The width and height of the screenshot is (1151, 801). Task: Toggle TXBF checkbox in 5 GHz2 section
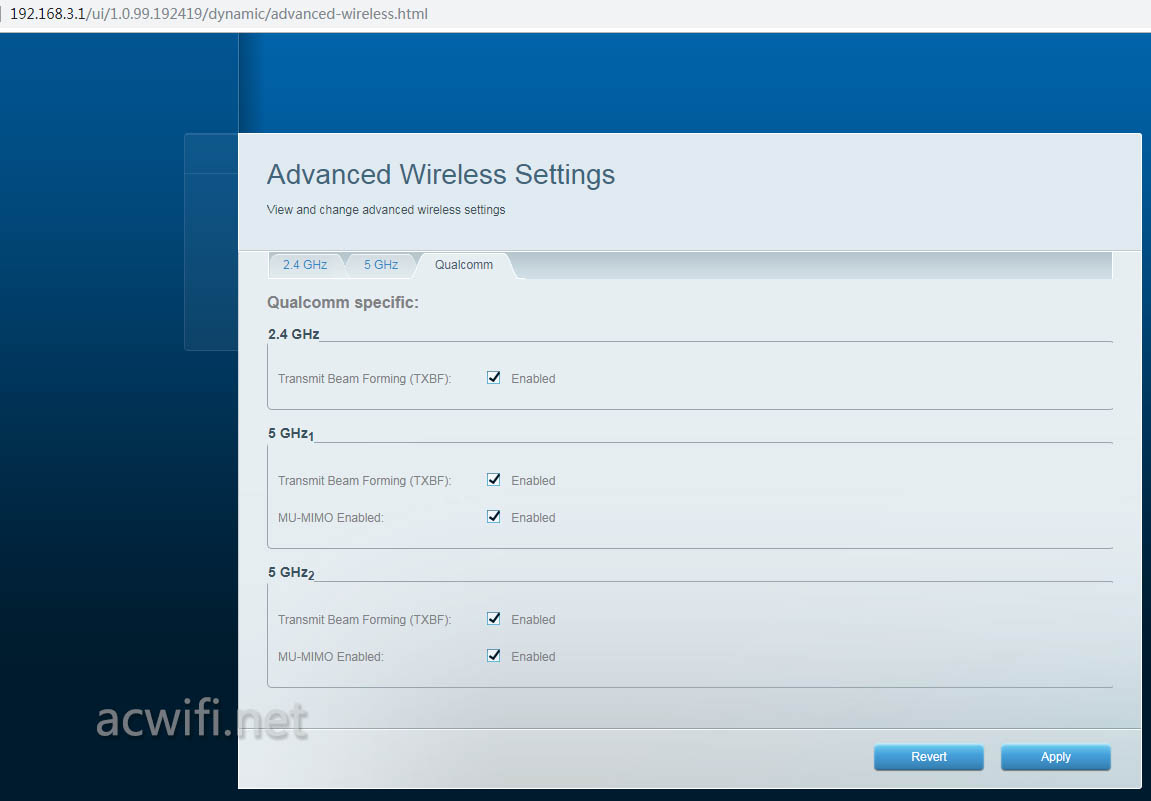(x=493, y=619)
